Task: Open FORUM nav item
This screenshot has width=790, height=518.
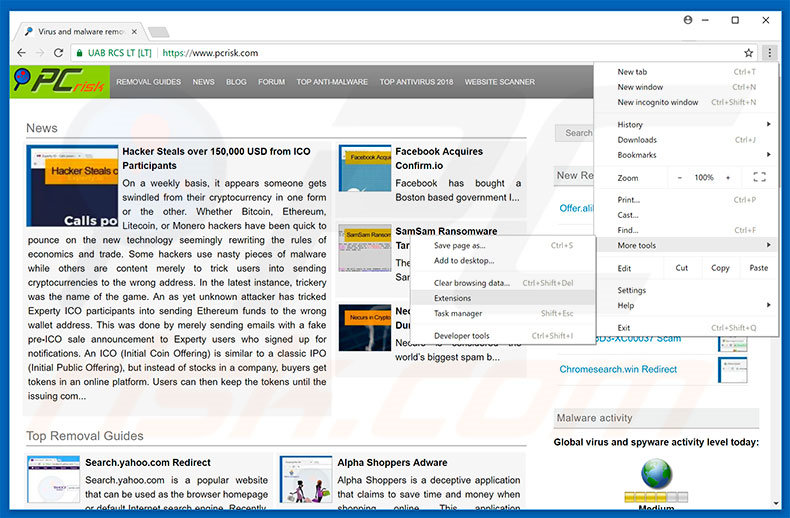Action: (x=271, y=82)
